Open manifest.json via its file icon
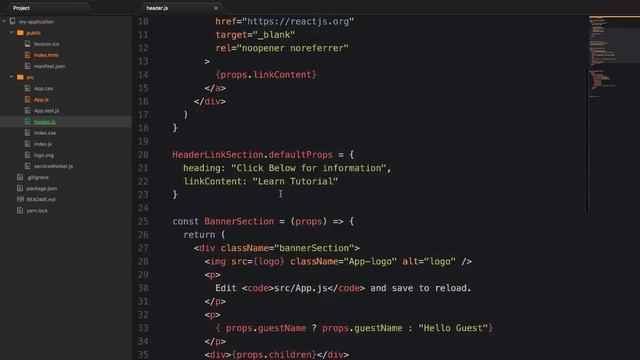Viewport: 640px width, 360px height. [27, 66]
